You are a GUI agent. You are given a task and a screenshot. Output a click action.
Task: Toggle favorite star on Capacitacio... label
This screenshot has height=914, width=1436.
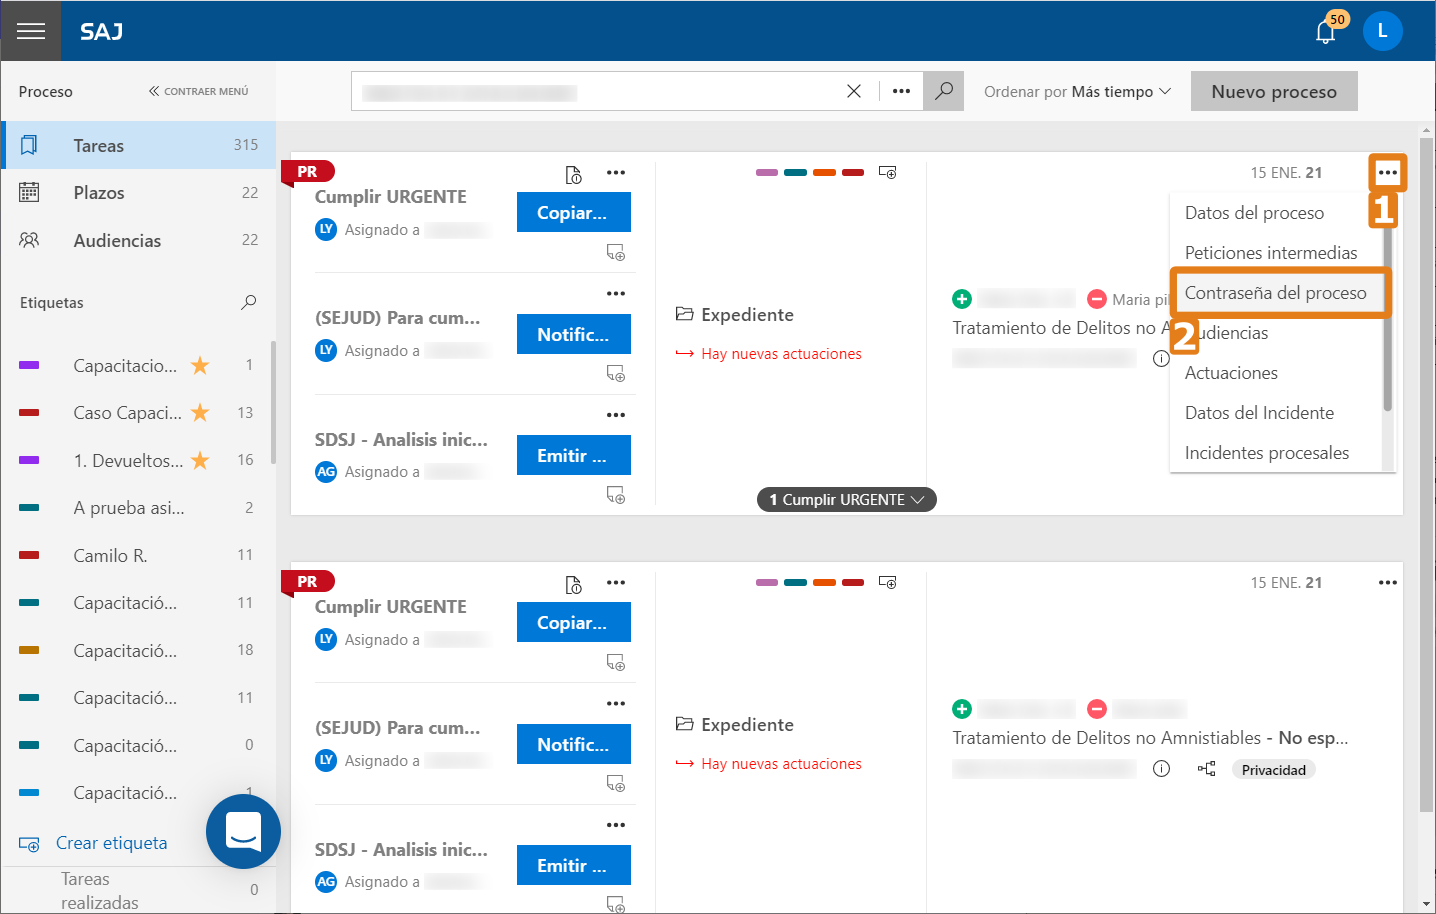tap(200, 365)
